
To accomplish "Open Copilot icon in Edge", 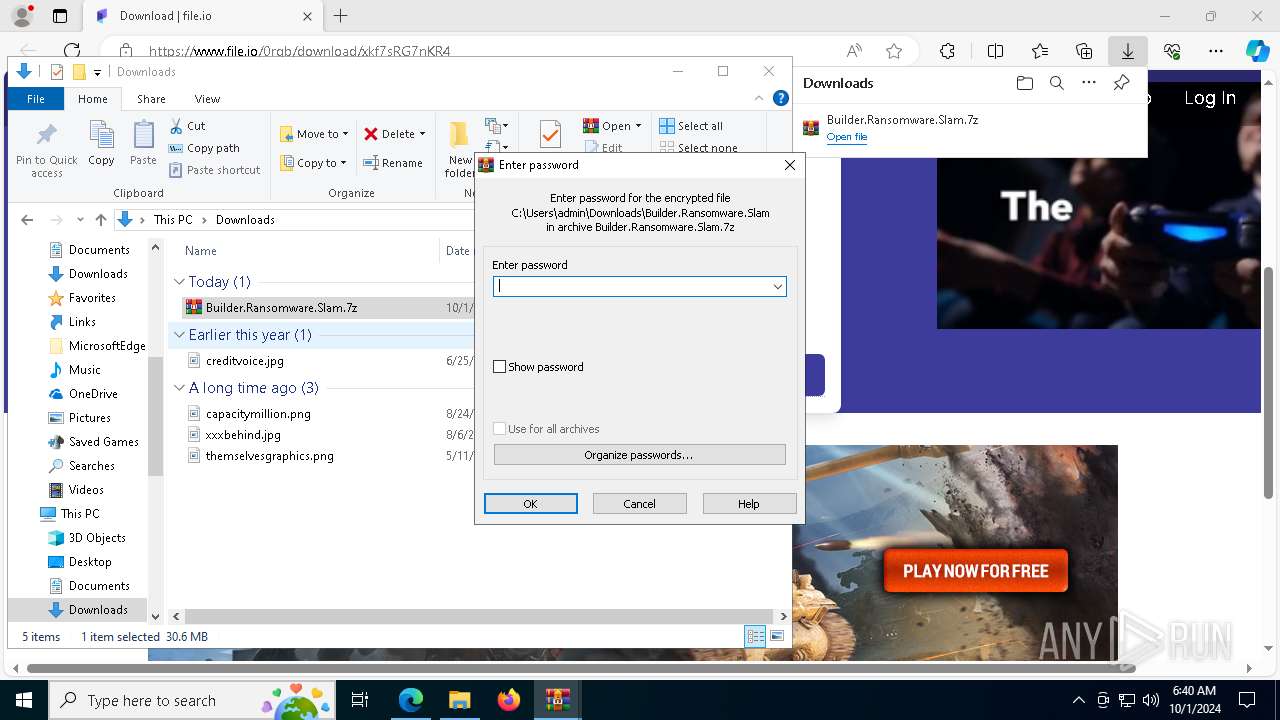I will click(1257, 51).
